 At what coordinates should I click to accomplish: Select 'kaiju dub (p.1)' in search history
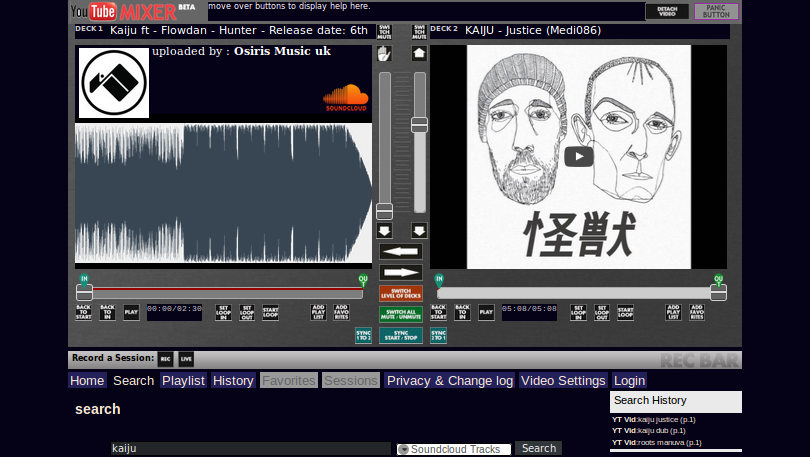(x=649, y=431)
